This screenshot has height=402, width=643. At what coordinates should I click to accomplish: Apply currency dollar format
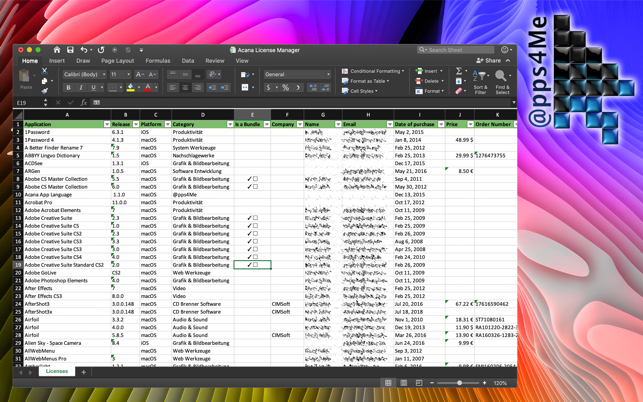tap(268, 87)
